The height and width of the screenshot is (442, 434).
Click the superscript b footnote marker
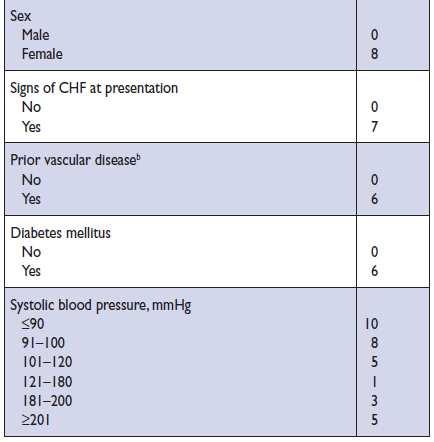[x=138, y=157]
